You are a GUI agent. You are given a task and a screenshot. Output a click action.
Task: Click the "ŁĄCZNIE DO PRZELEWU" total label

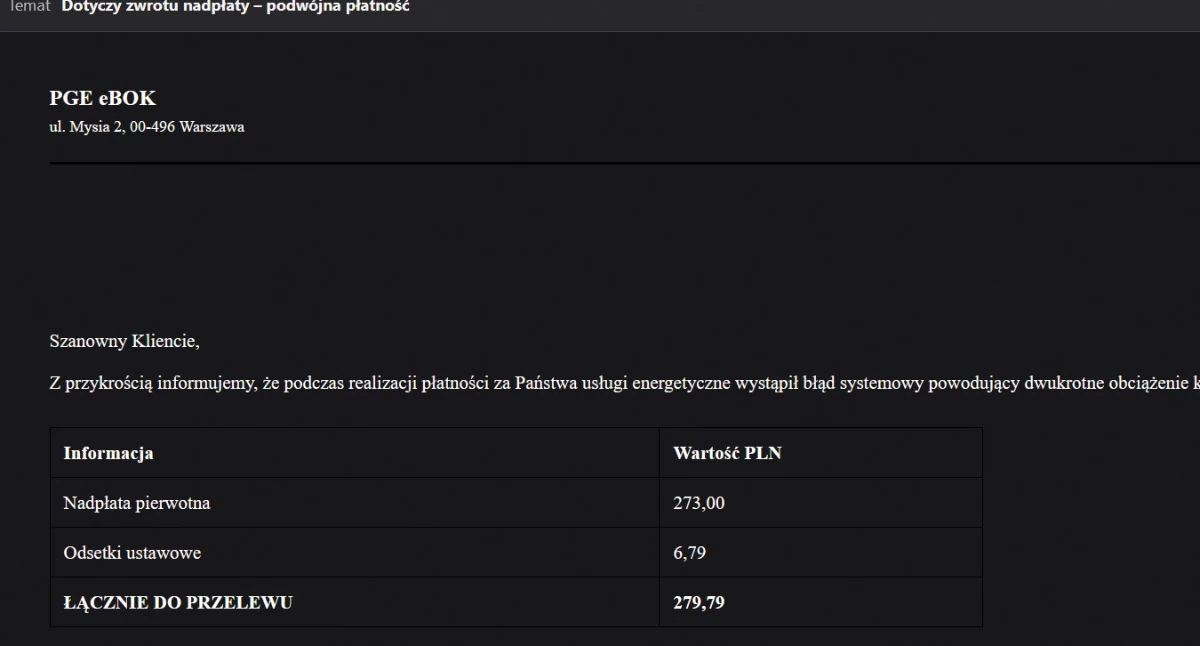tap(178, 602)
